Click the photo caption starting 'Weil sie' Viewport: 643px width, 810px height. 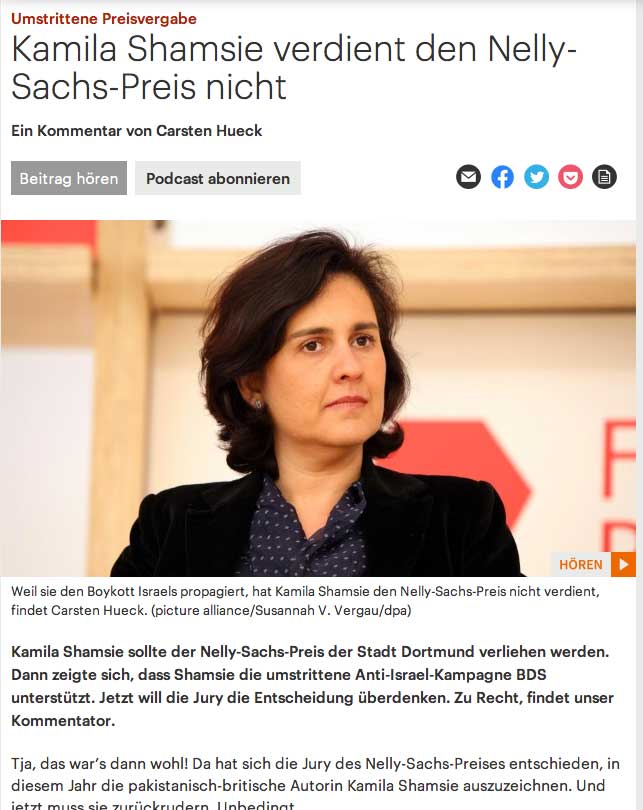coord(306,600)
